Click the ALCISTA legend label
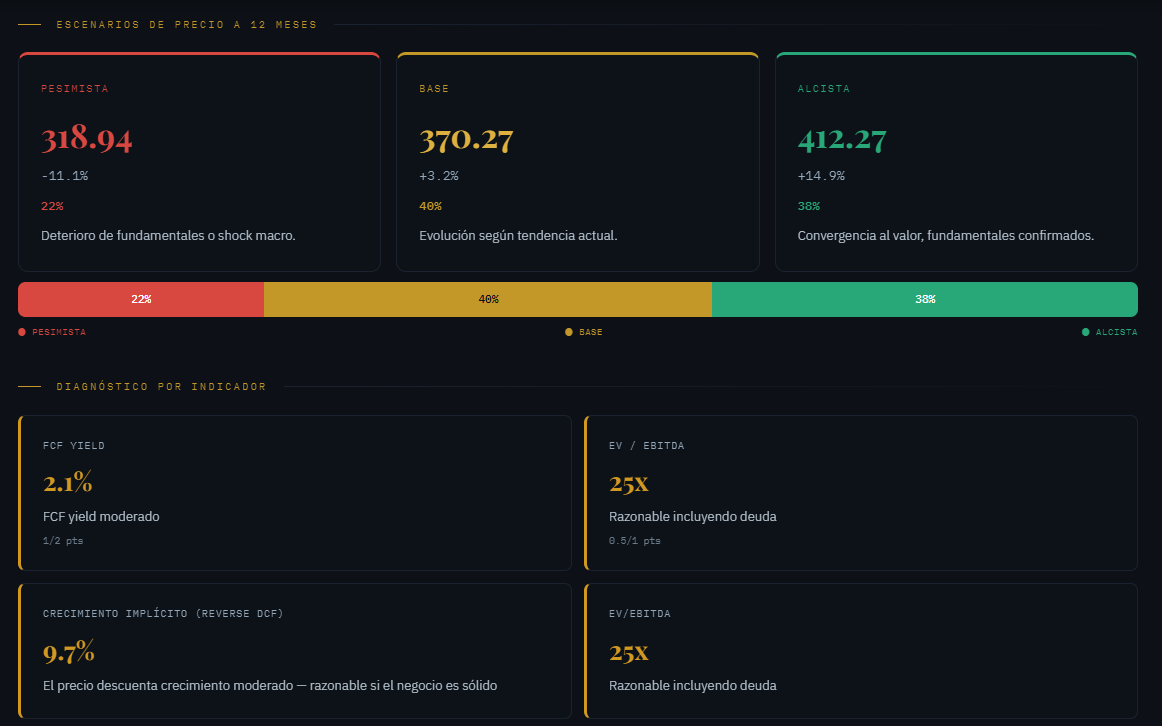The height and width of the screenshot is (726, 1162). coord(1117,332)
